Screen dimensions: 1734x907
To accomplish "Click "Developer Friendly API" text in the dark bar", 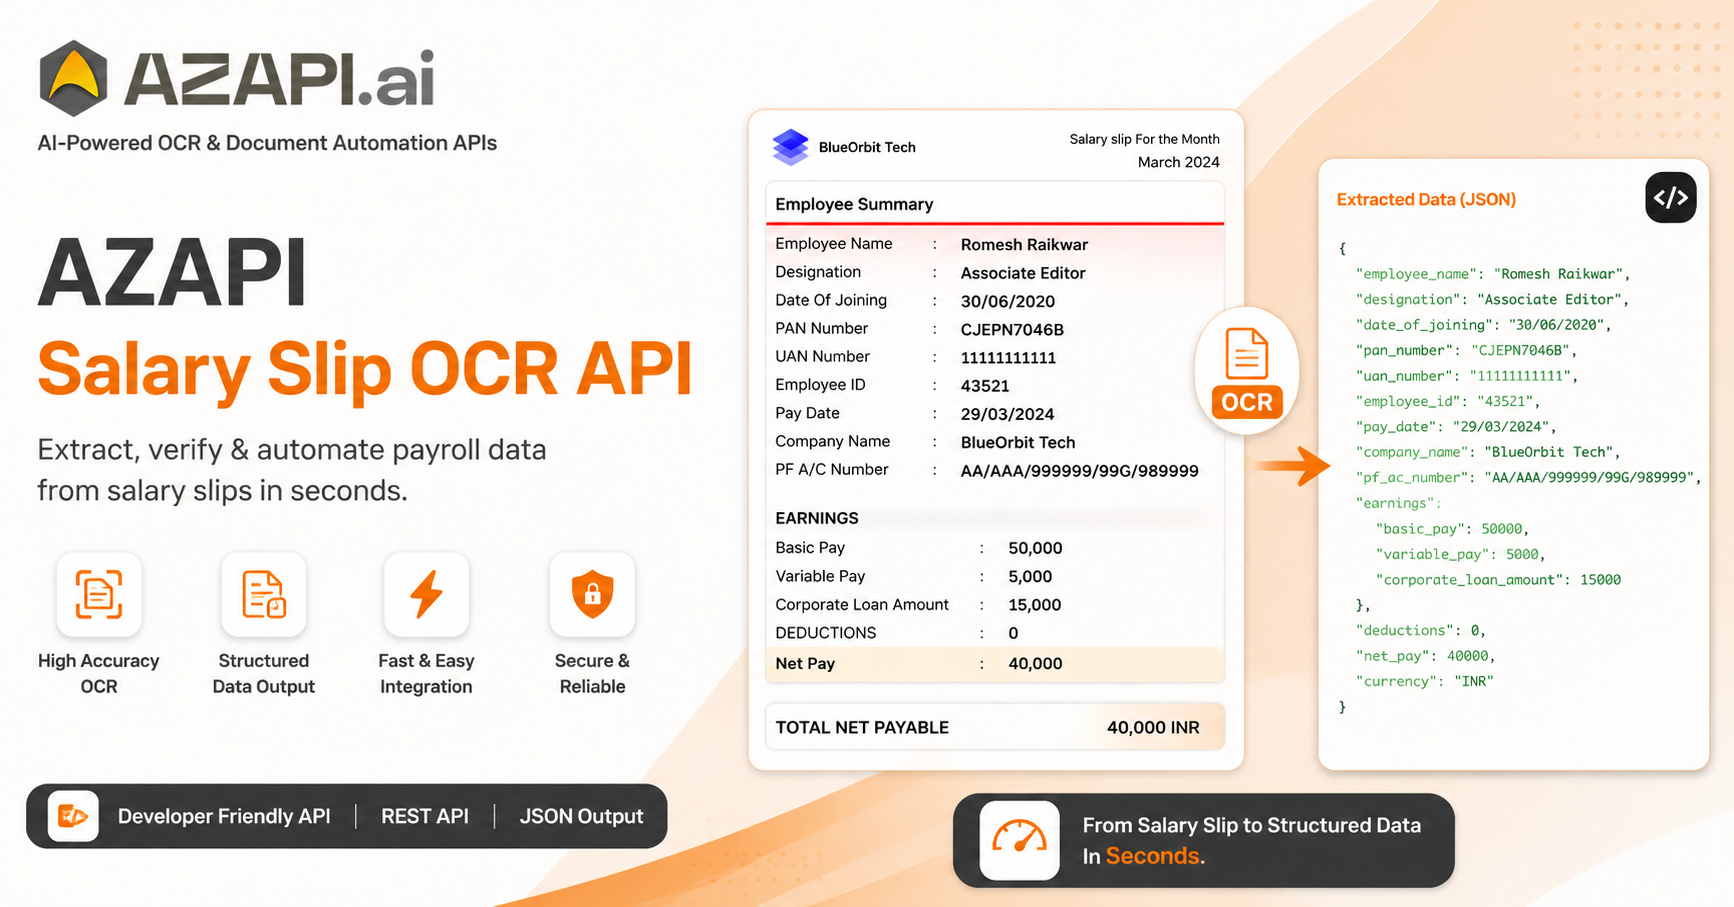I will pyautogui.click(x=224, y=816).
